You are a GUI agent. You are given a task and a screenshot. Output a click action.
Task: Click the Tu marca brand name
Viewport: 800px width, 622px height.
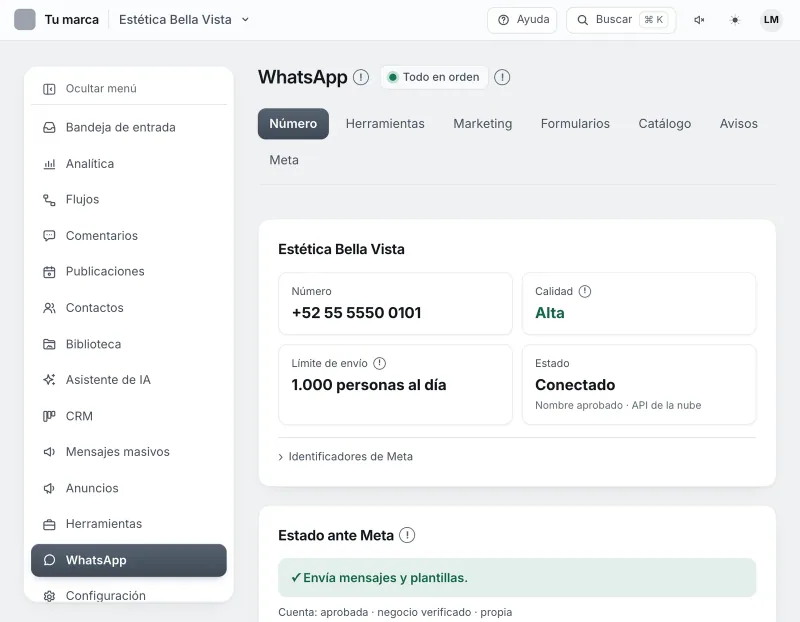(71, 20)
